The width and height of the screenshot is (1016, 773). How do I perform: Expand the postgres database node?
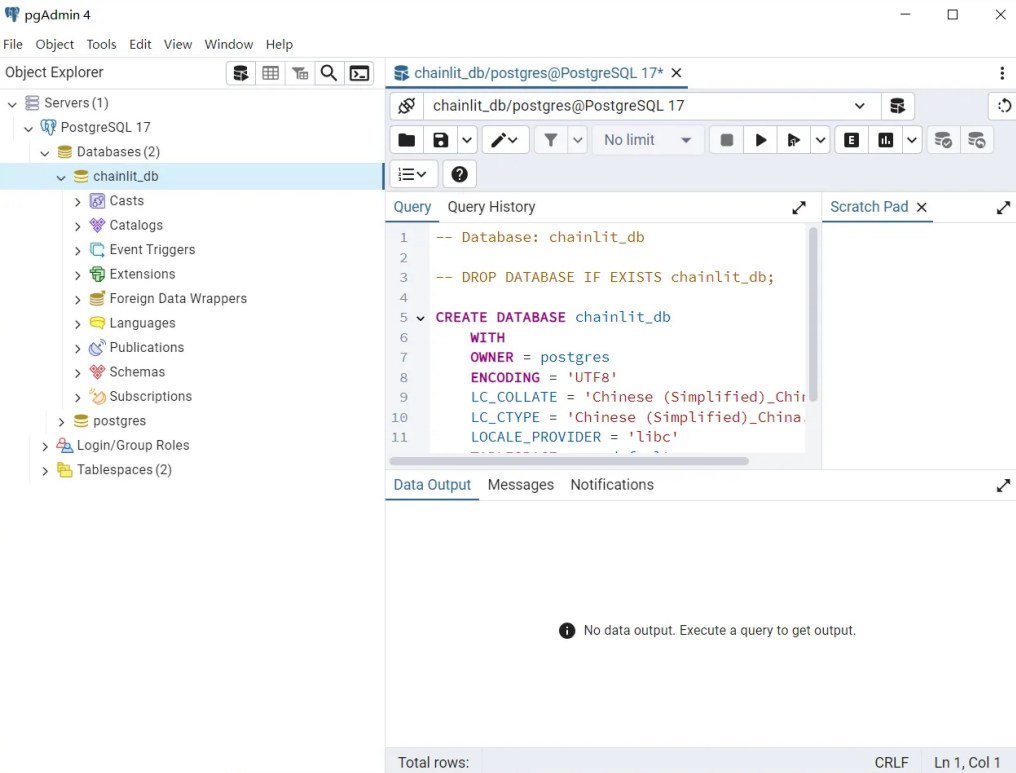61,422
